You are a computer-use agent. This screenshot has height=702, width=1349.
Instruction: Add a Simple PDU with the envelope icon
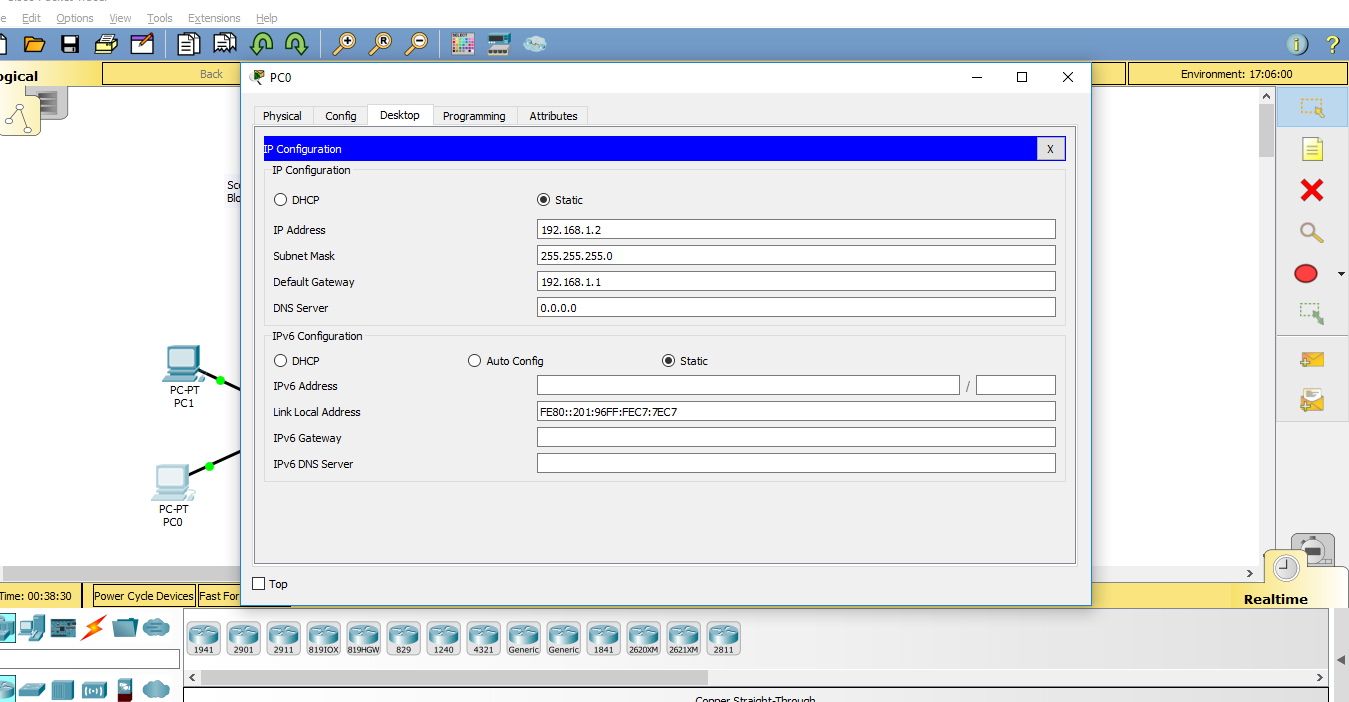(x=1312, y=360)
